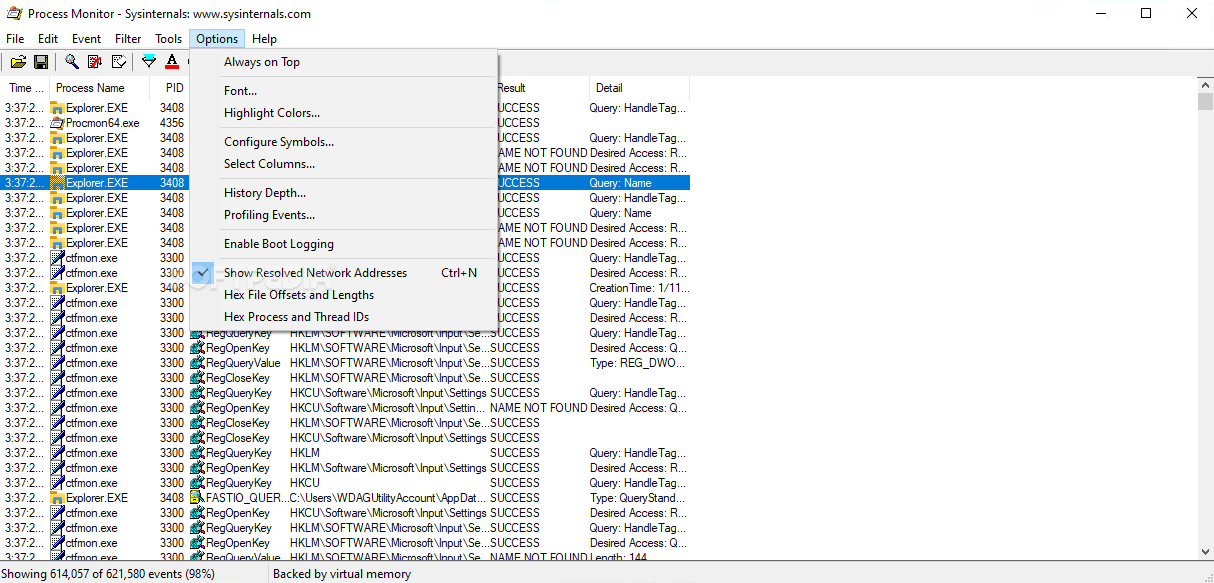Open the Highlight toolbar icon with red A
The image size is (1214, 583).
click(172, 62)
